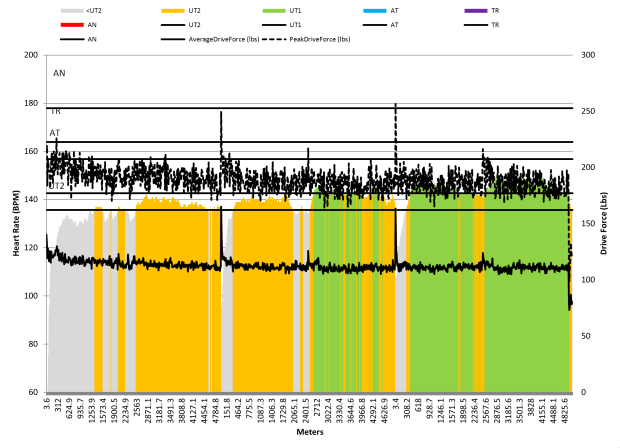Click the 200 tick on heart rate axis

[x=31, y=56]
